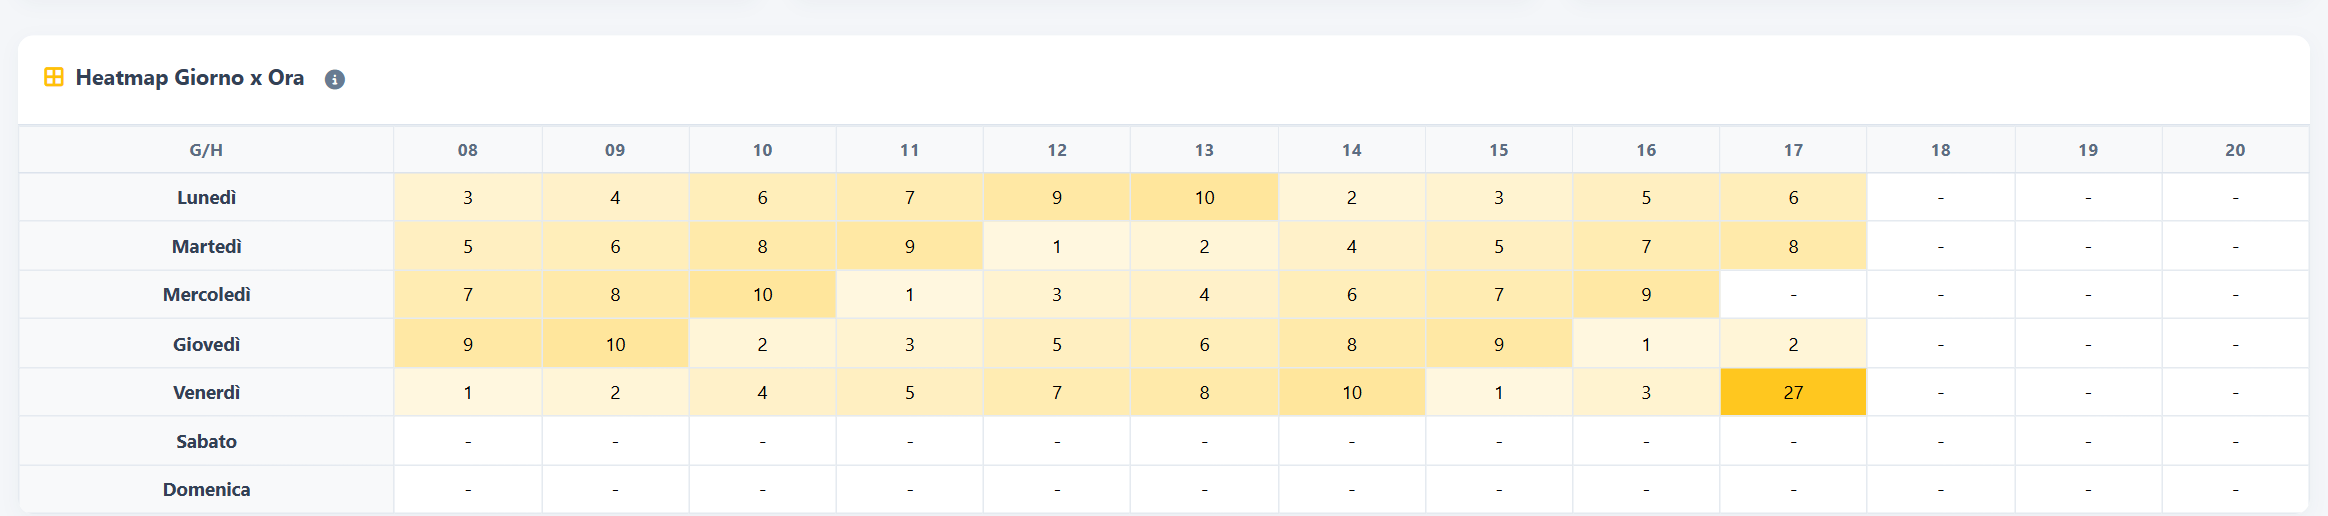Click the yellow grid icon before Heatmap title
2328x516 pixels.
tap(54, 77)
